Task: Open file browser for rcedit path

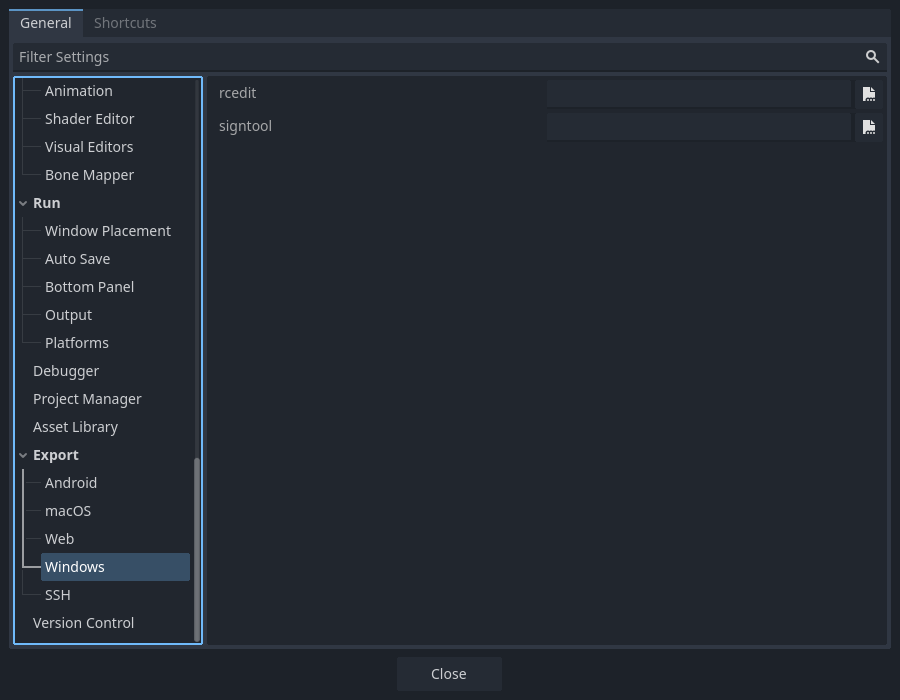Action: click(869, 93)
